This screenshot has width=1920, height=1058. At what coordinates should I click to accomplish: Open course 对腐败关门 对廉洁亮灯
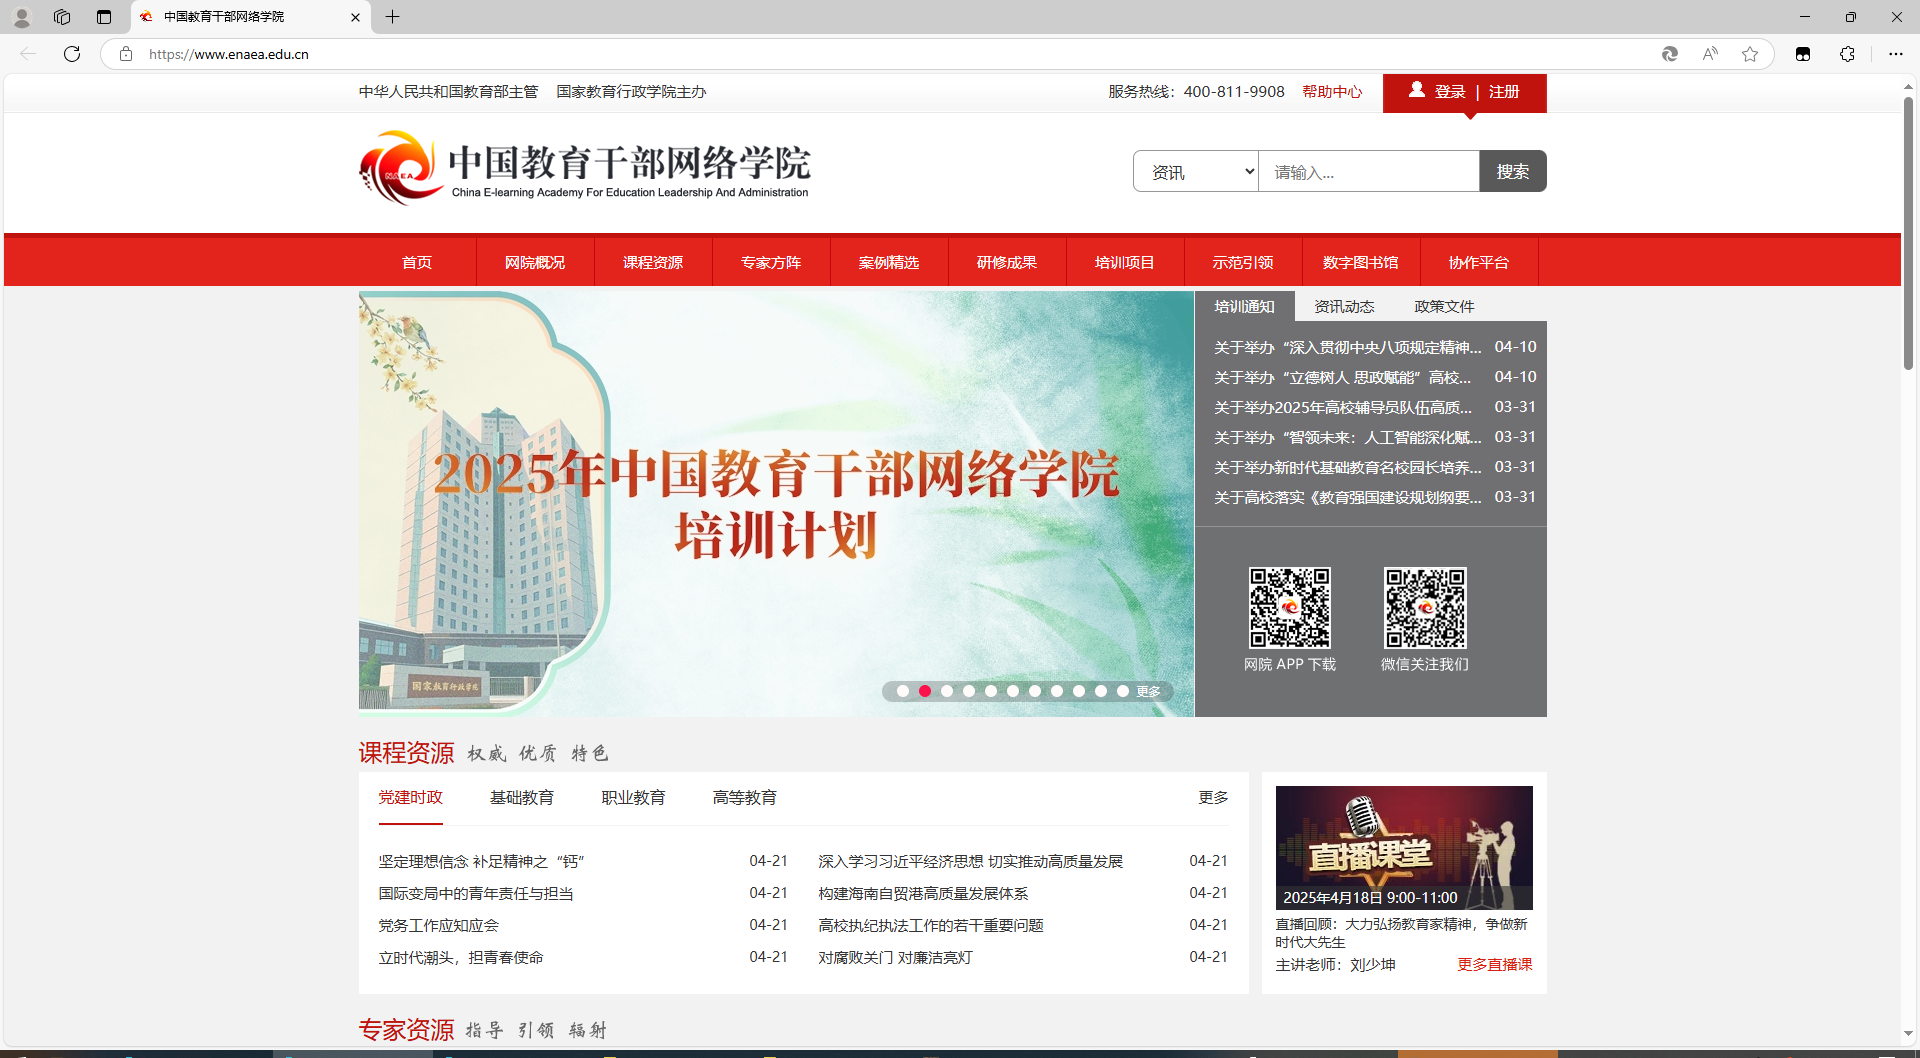(895, 957)
